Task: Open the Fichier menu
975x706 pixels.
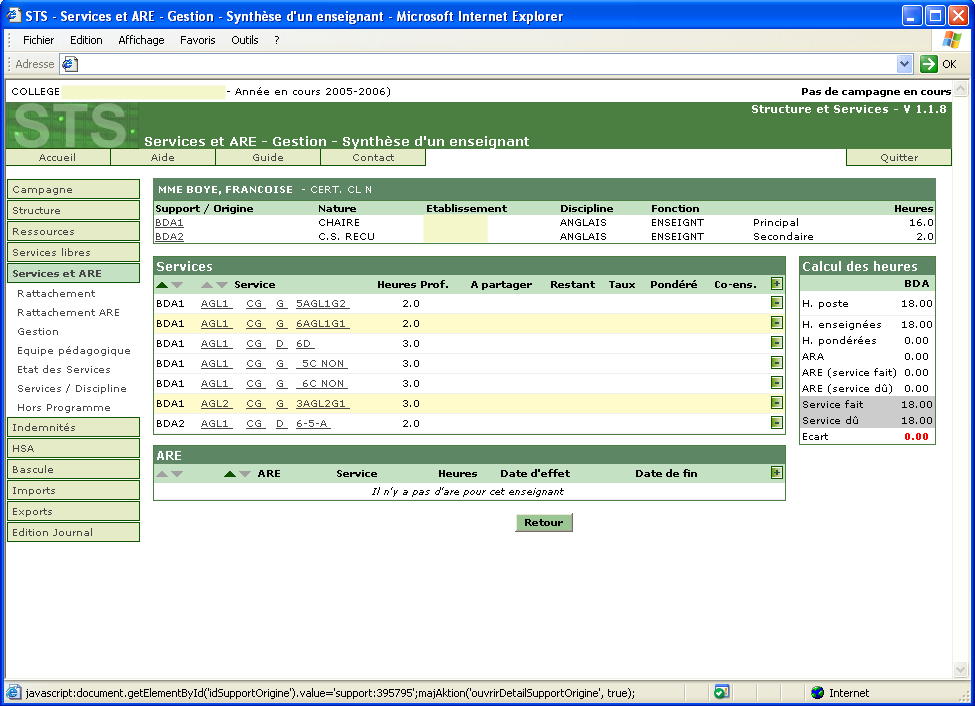Action: [x=39, y=40]
